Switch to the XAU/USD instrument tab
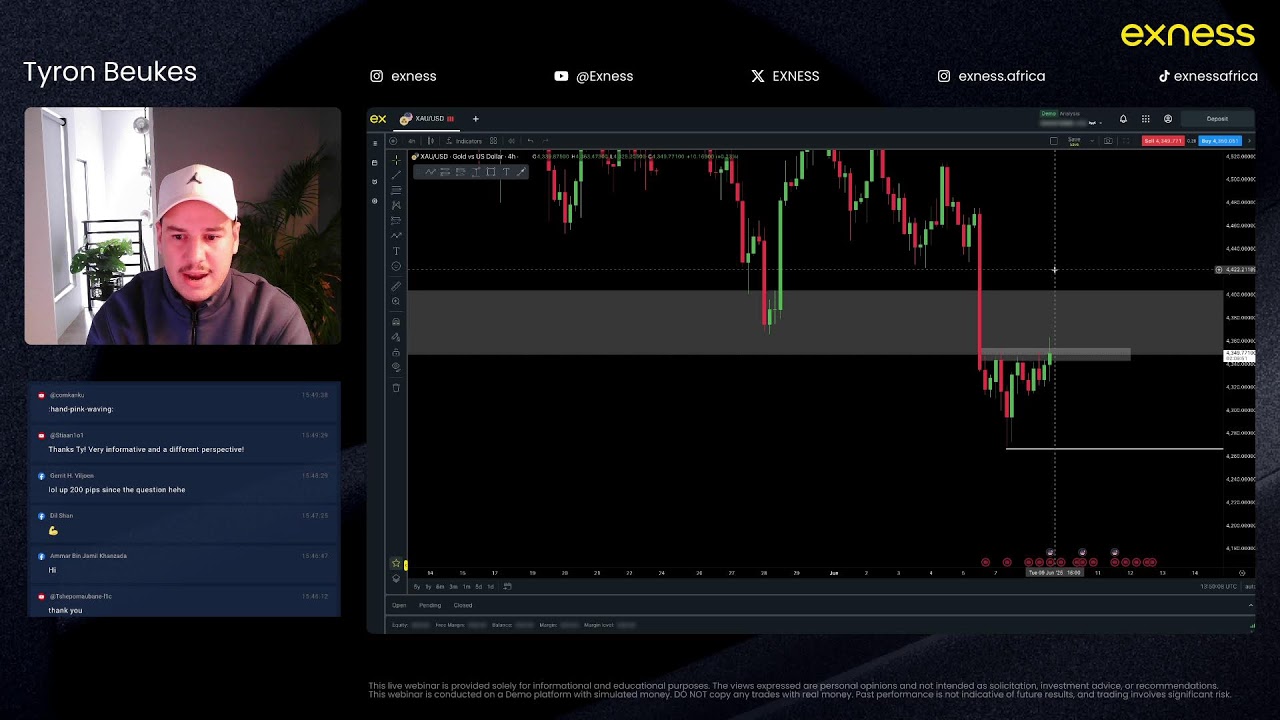 [427, 119]
